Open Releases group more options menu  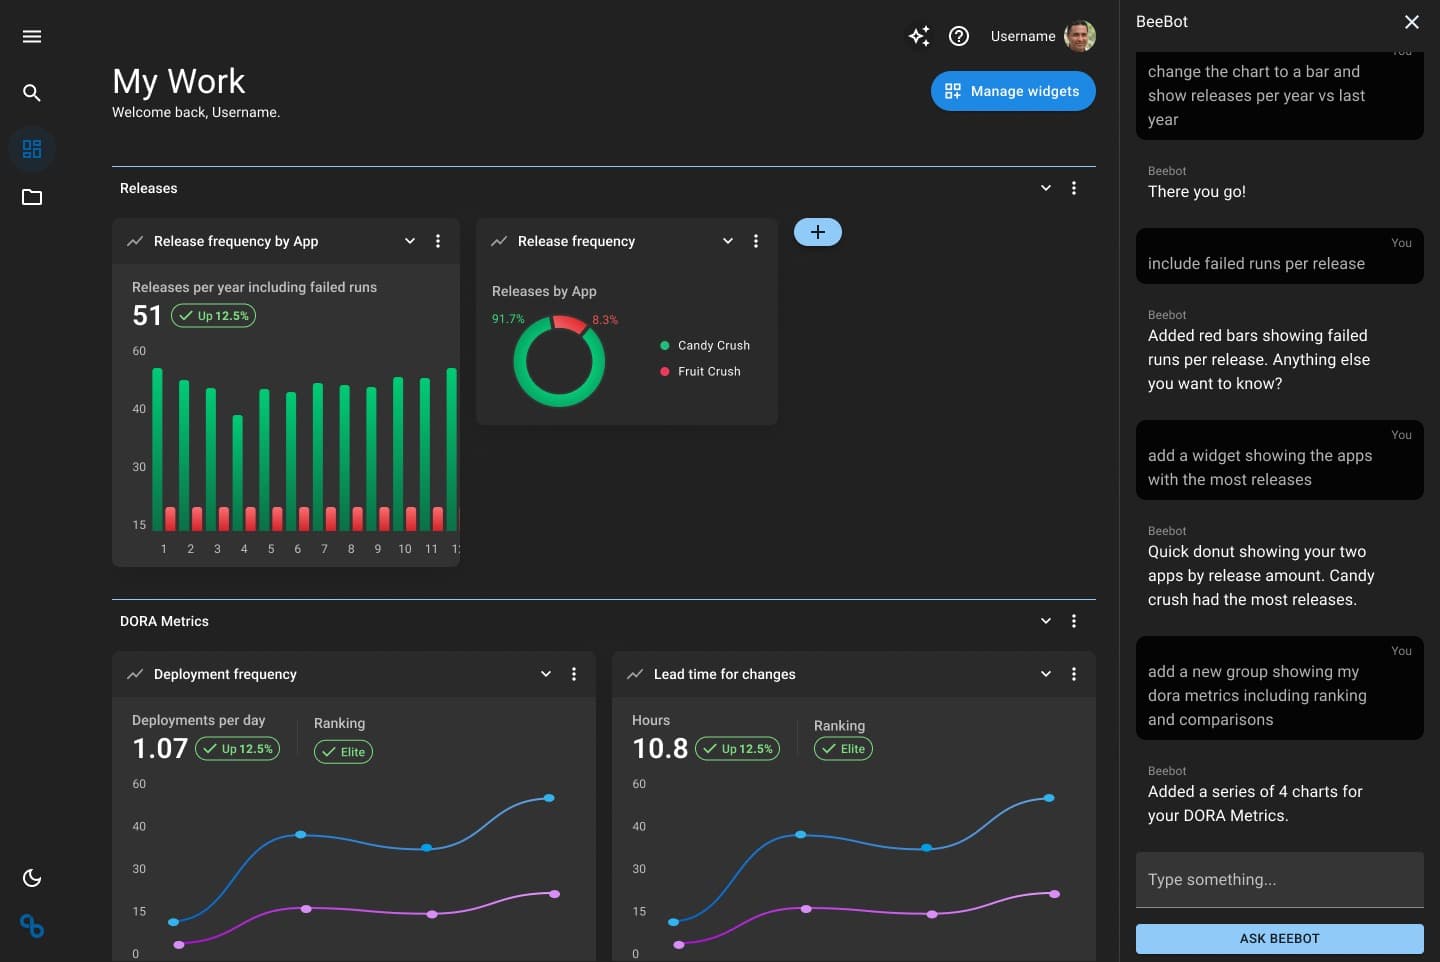coord(1074,188)
